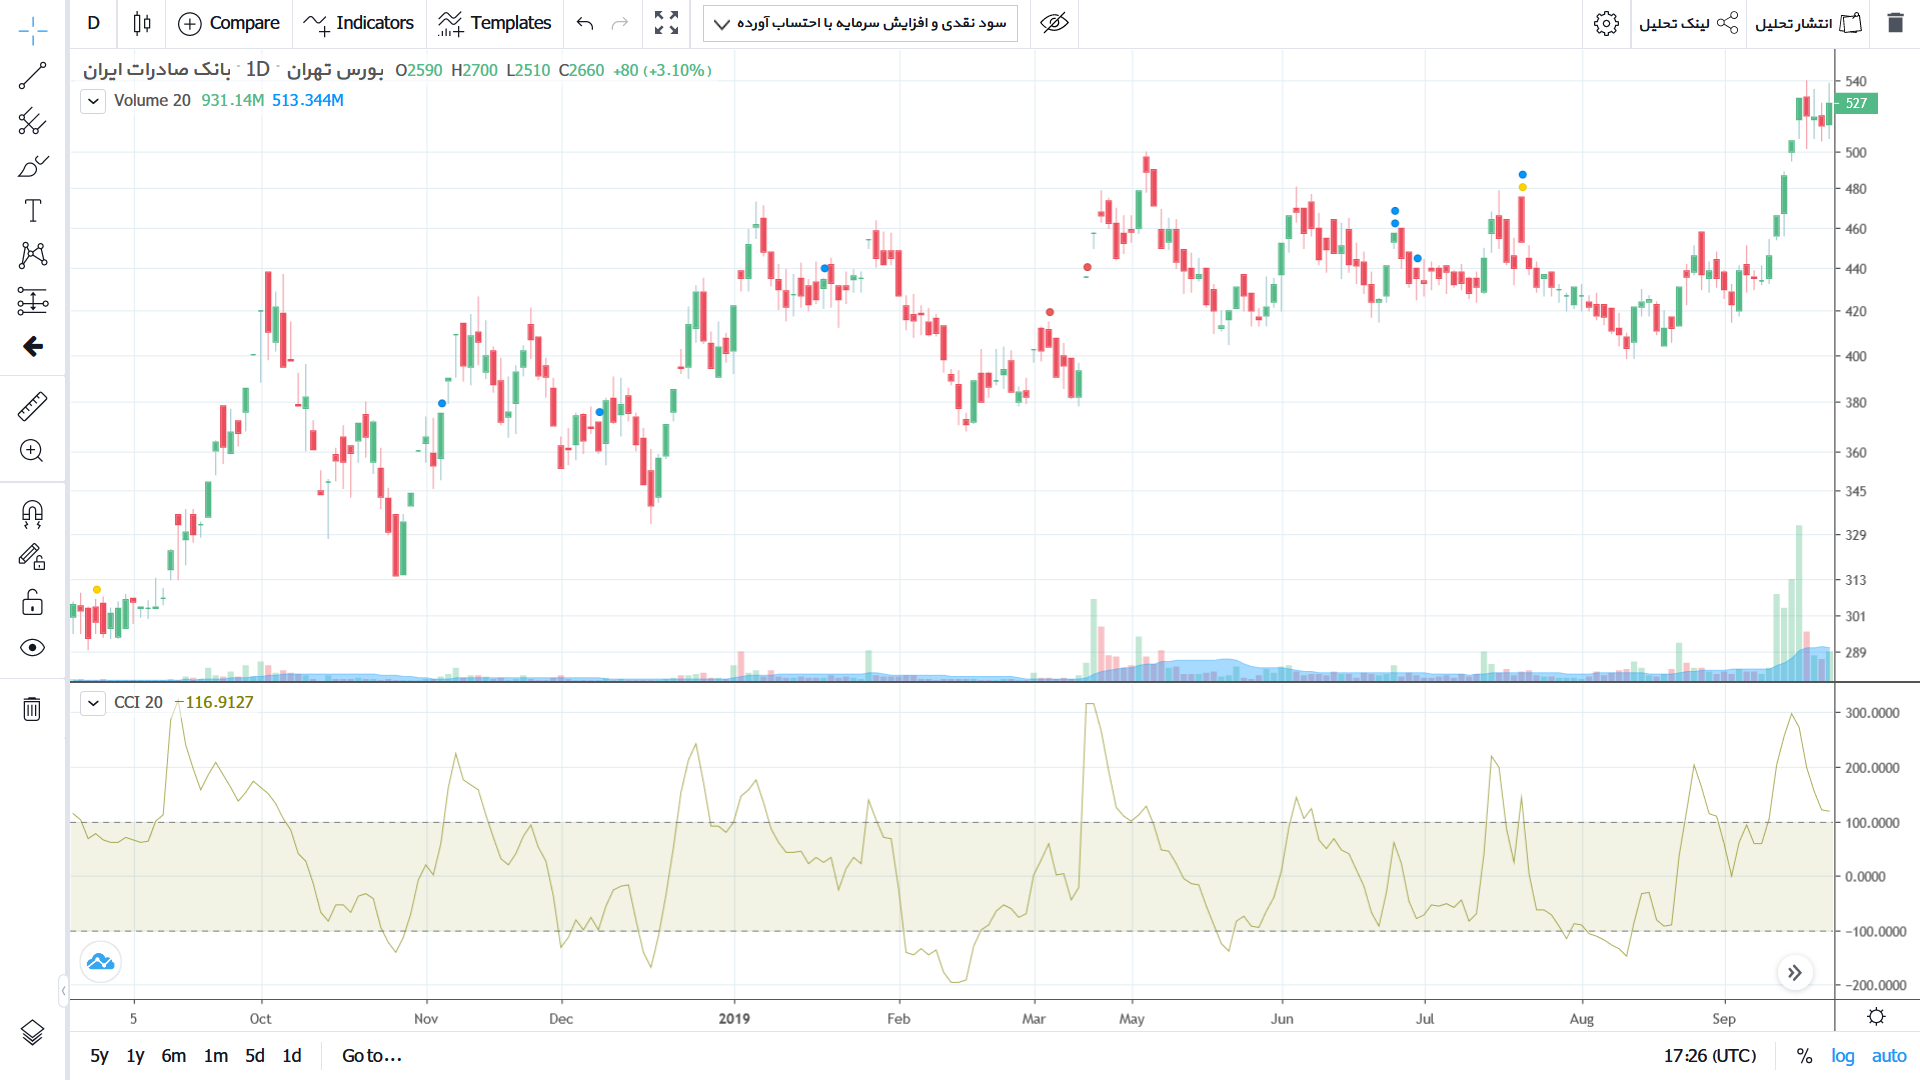Open time axis settings gear
Viewport: 1920px width, 1080px height.
pyautogui.click(x=1876, y=1017)
